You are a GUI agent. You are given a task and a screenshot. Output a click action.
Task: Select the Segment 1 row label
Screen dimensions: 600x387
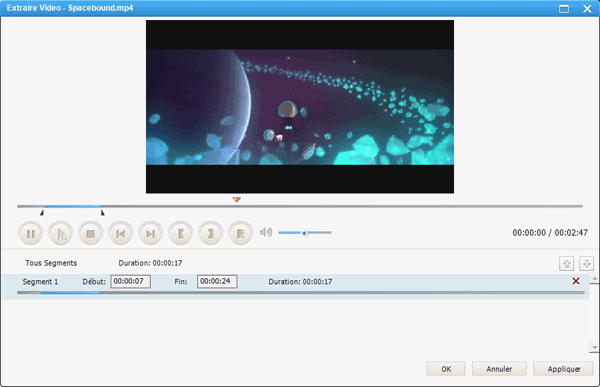tap(40, 282)
